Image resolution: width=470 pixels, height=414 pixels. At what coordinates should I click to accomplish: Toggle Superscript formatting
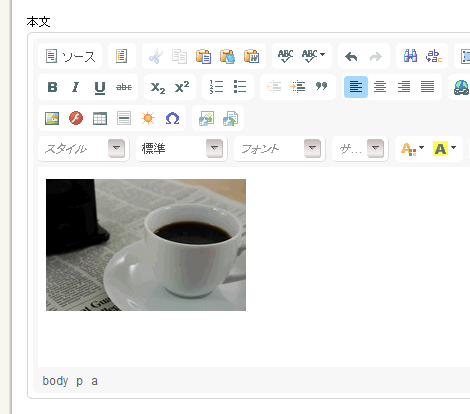[x=182, y=87]
